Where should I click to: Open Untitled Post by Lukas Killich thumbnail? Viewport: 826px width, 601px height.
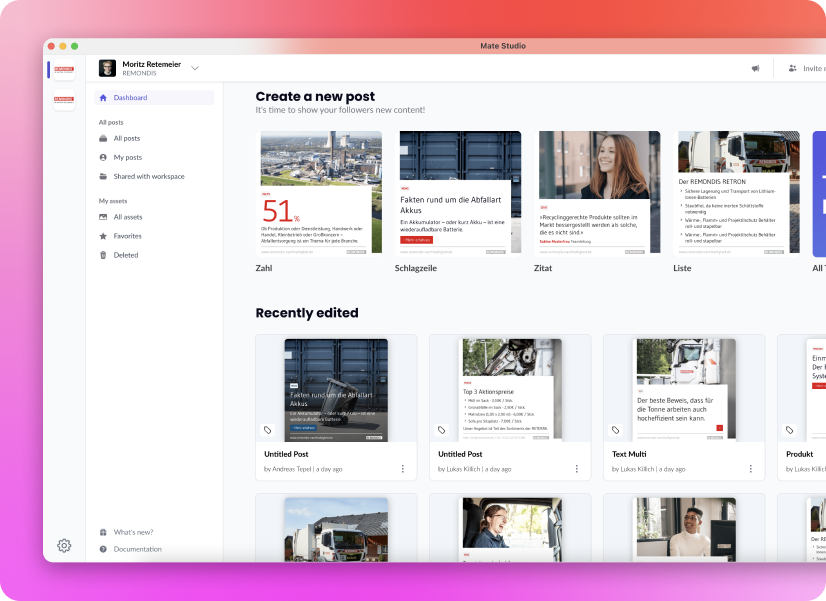coord(512,390)
